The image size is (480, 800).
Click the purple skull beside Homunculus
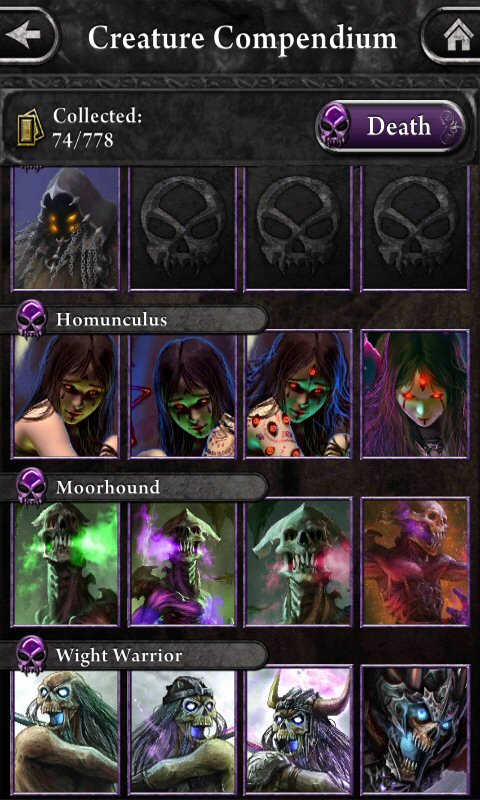click(31, 318)
